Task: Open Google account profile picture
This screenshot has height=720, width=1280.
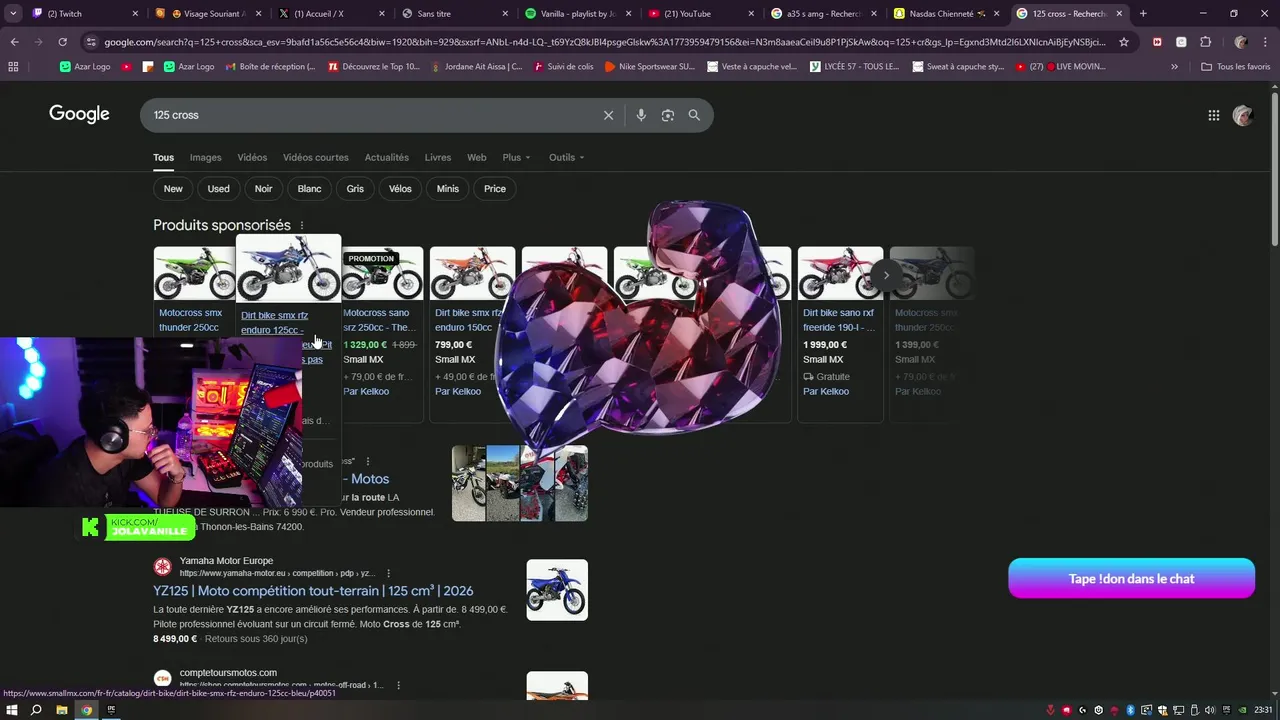Action: 1243,115
